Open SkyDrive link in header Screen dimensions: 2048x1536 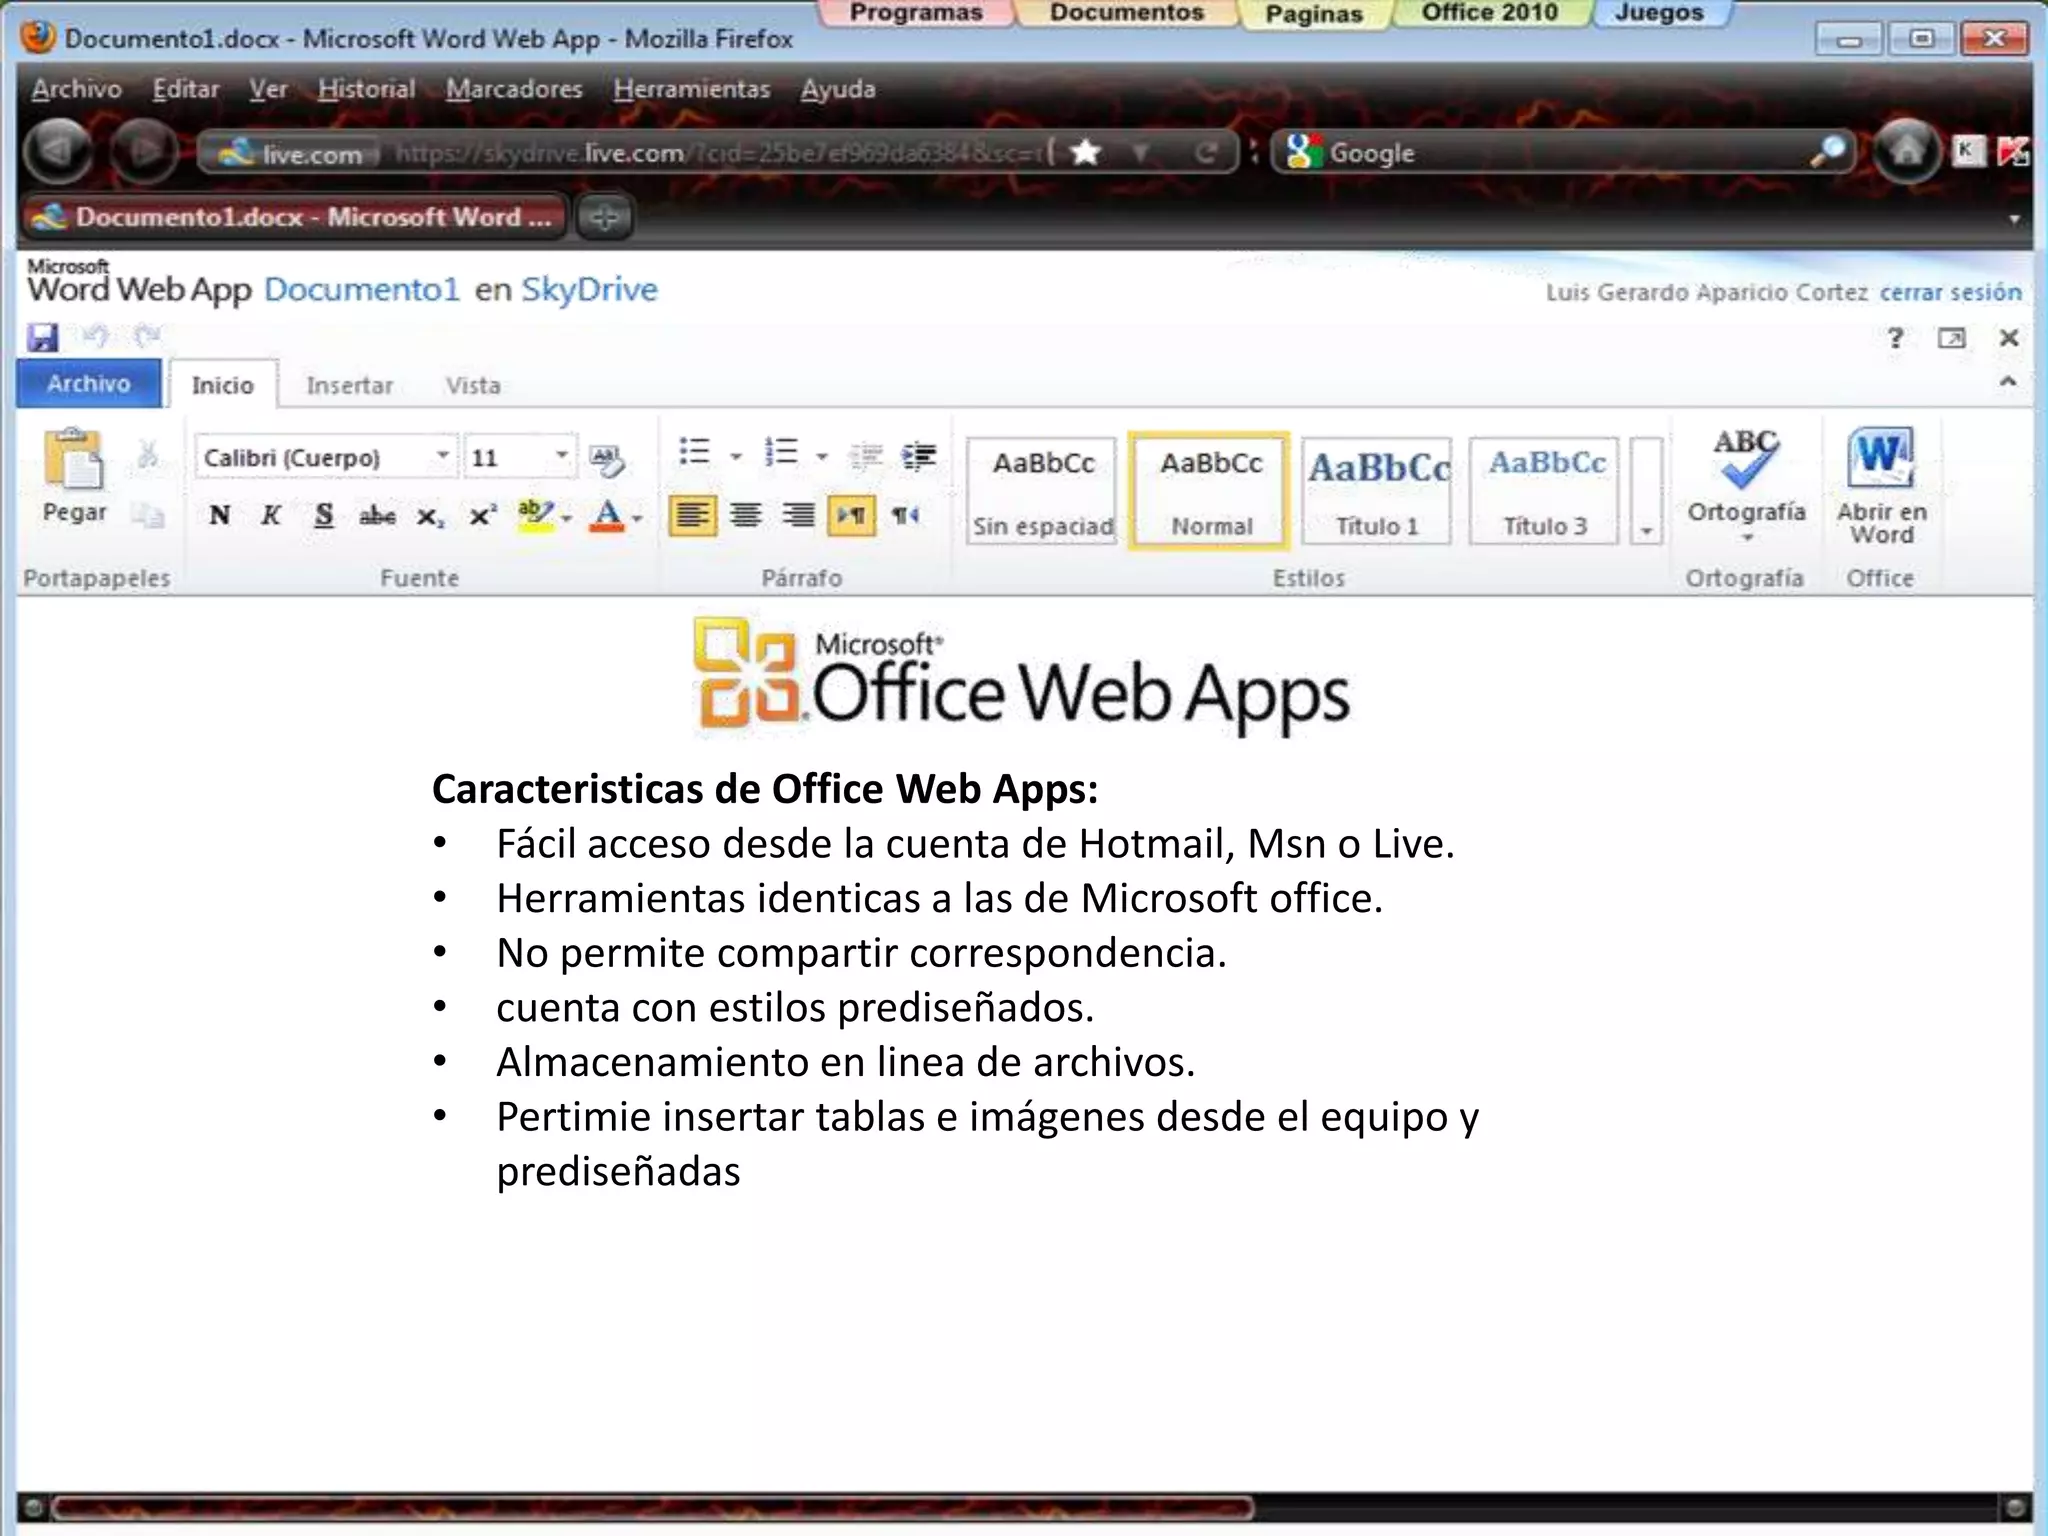(589, 290)
